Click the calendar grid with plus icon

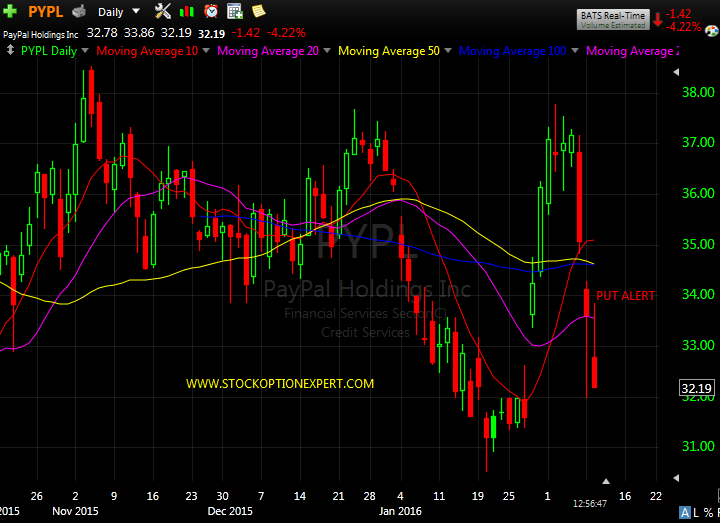tap(235, 11)
